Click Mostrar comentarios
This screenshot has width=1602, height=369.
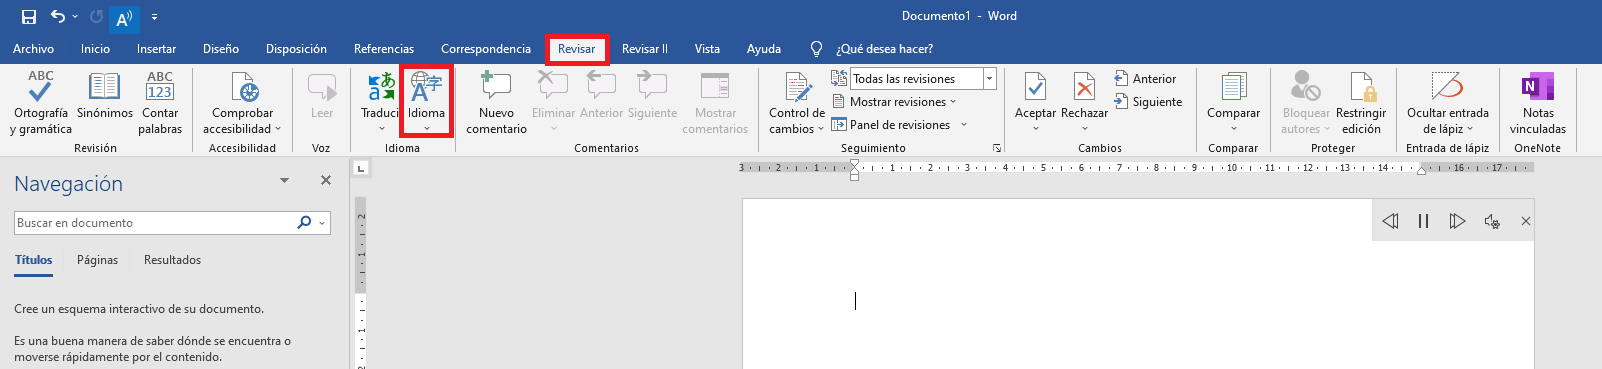point(715,103)
